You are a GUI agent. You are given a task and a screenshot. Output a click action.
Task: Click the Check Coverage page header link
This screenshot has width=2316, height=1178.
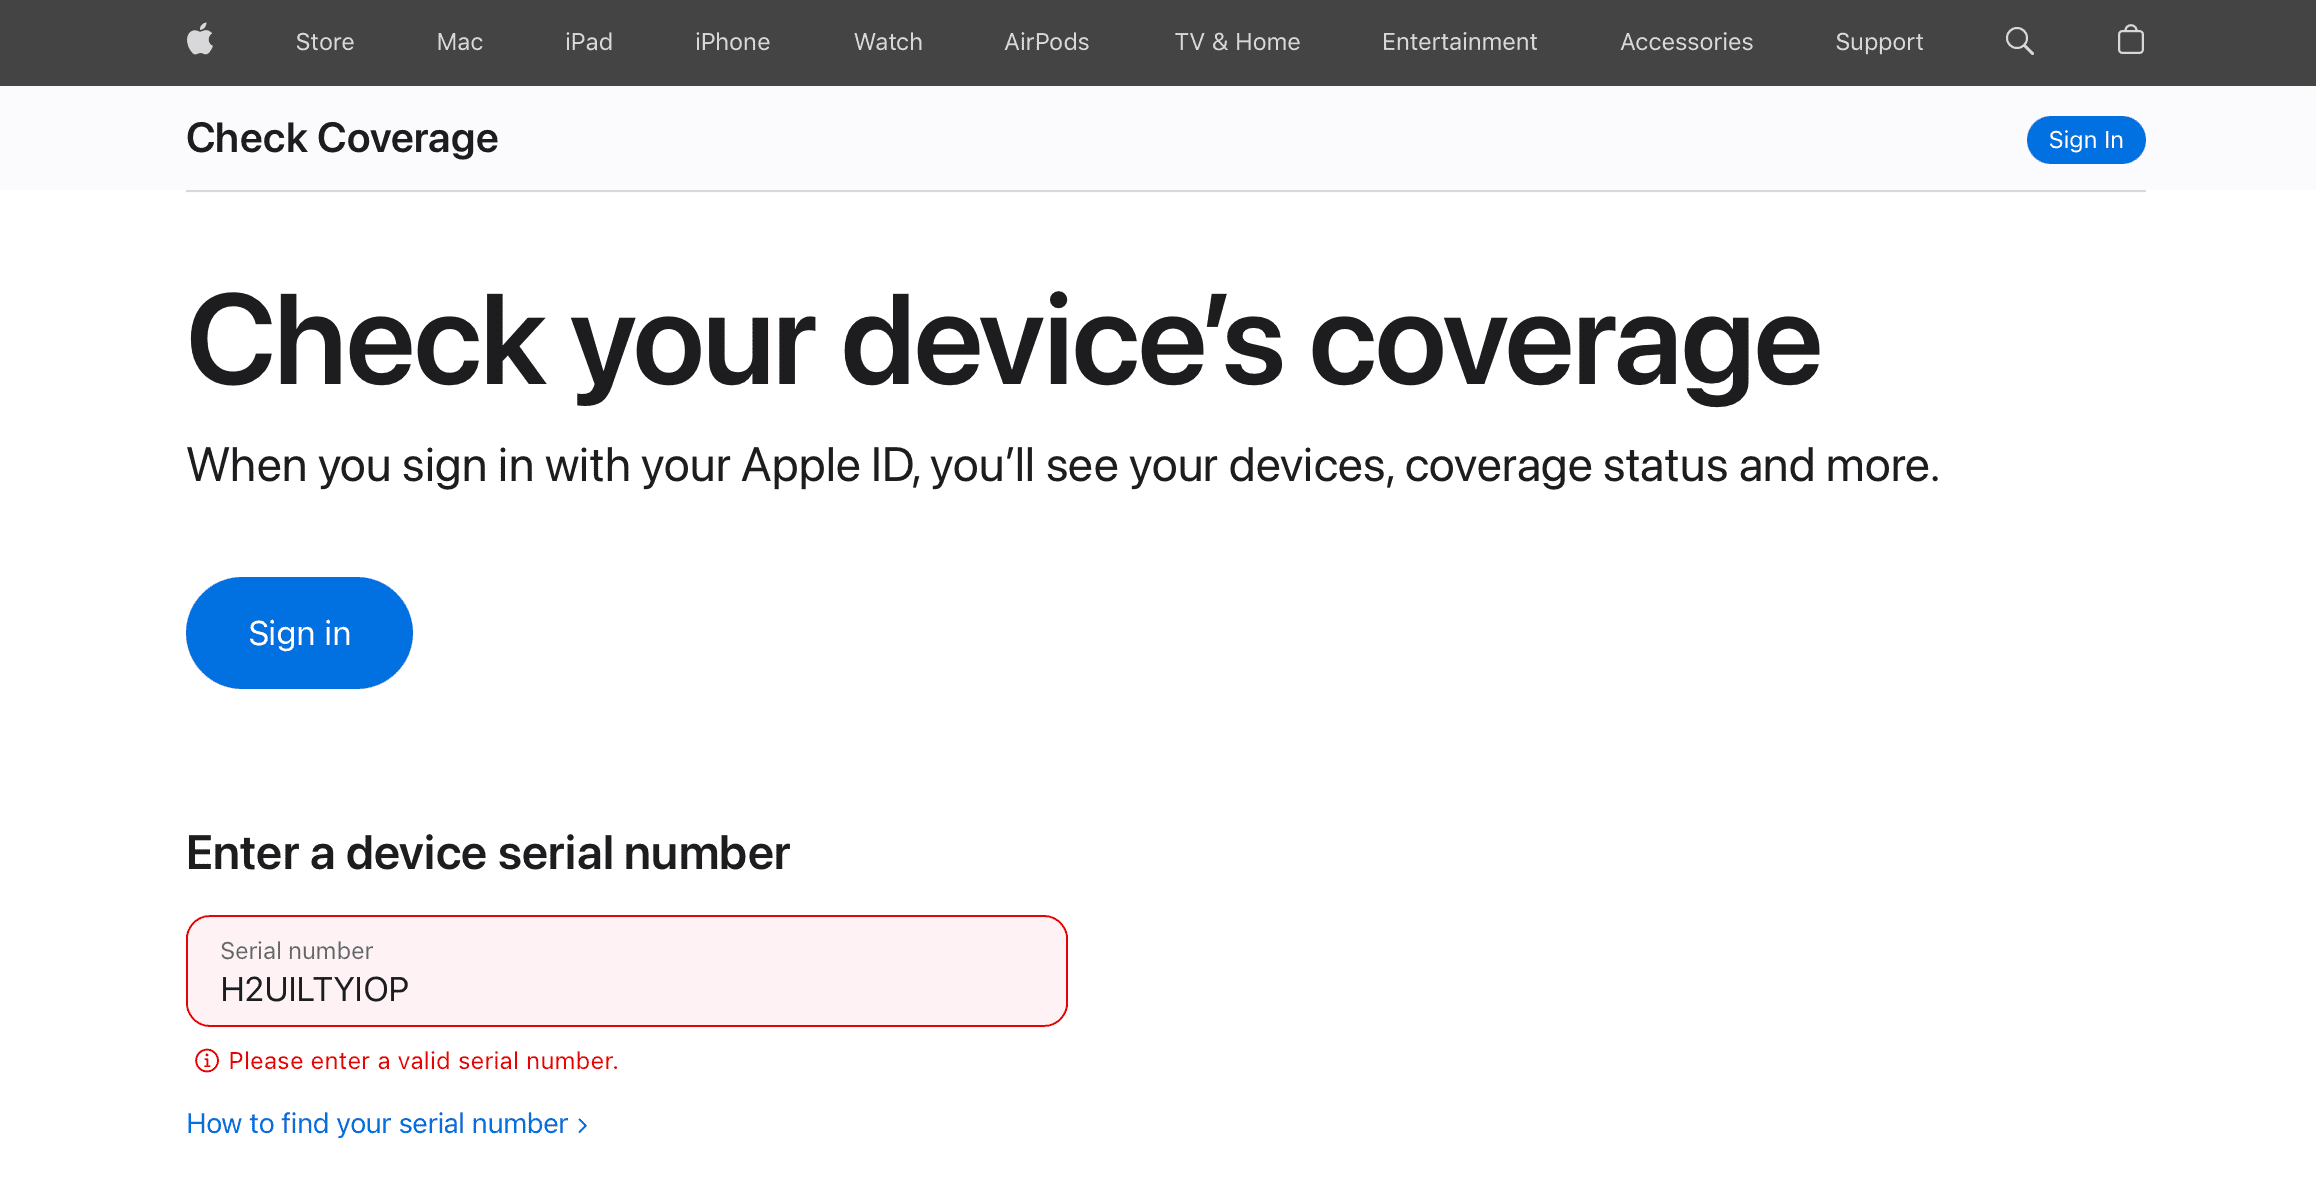tap(341, 138)
